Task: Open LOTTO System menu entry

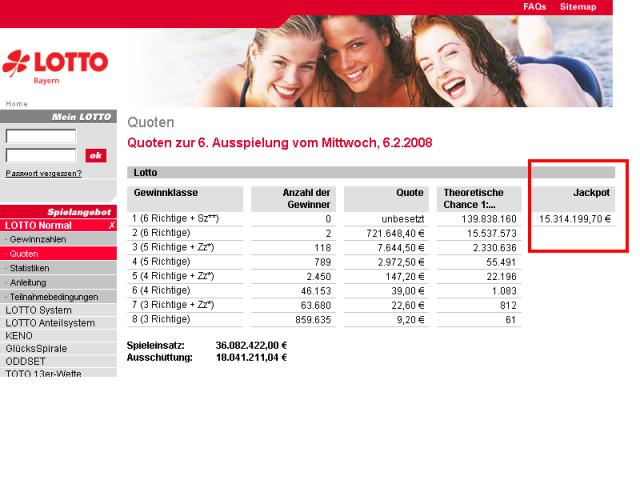Action: coord(58,310)
